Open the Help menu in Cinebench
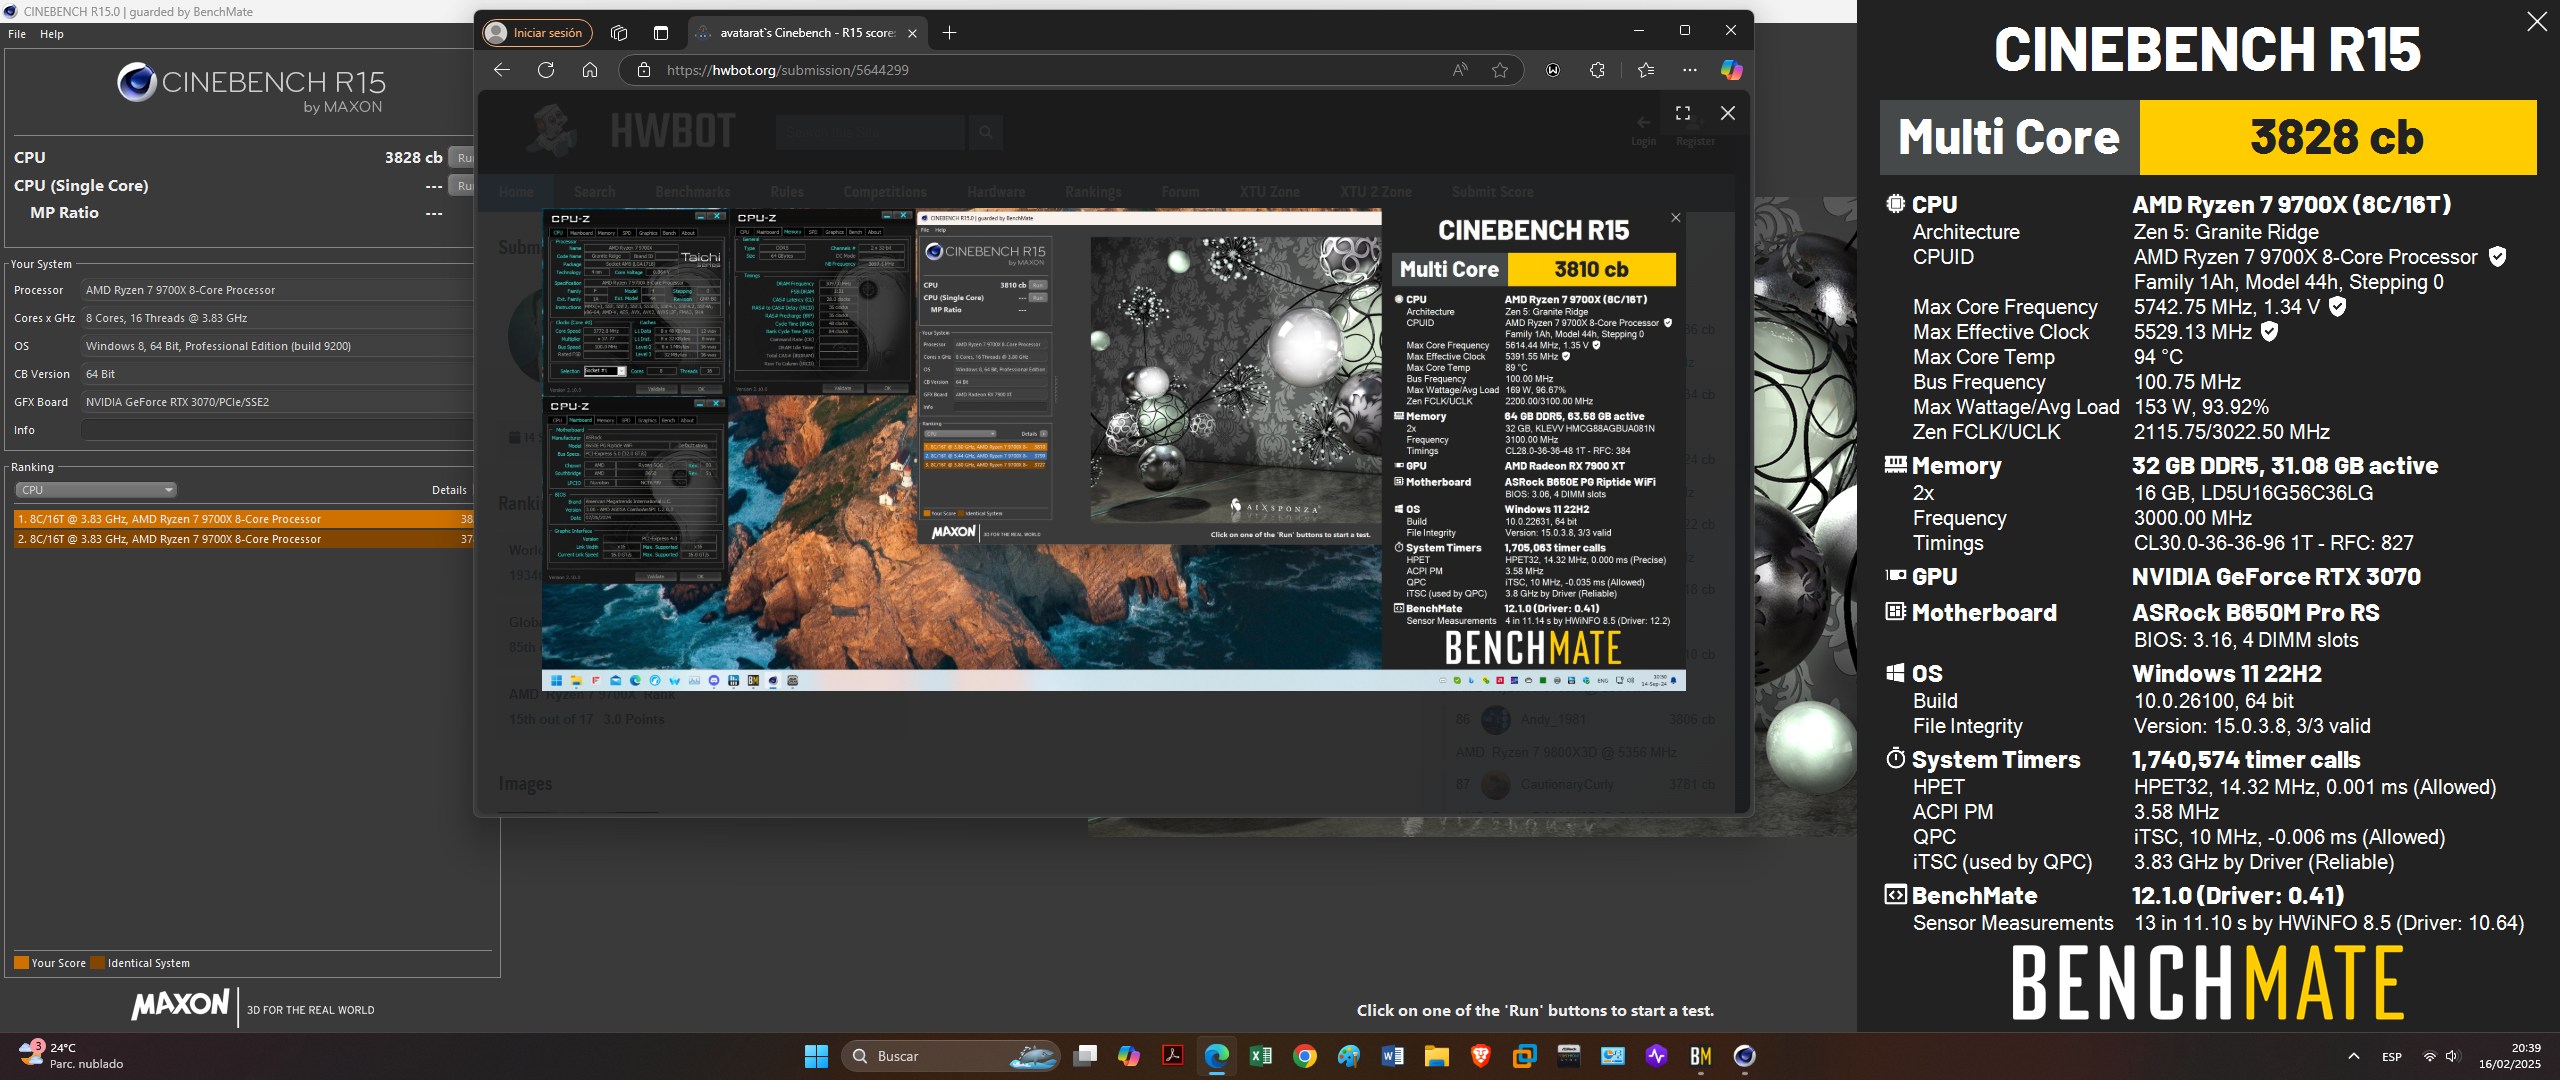This screenshot has width=2560, height=1080. [x=52, y=34]
